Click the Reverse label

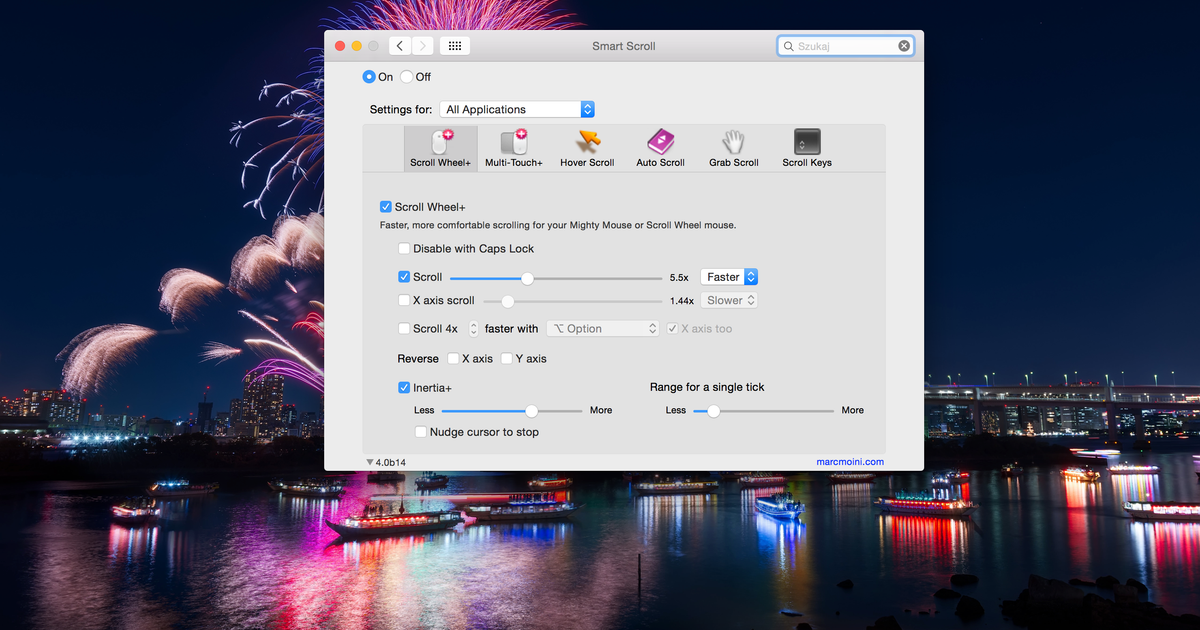[x=418, y=358]
